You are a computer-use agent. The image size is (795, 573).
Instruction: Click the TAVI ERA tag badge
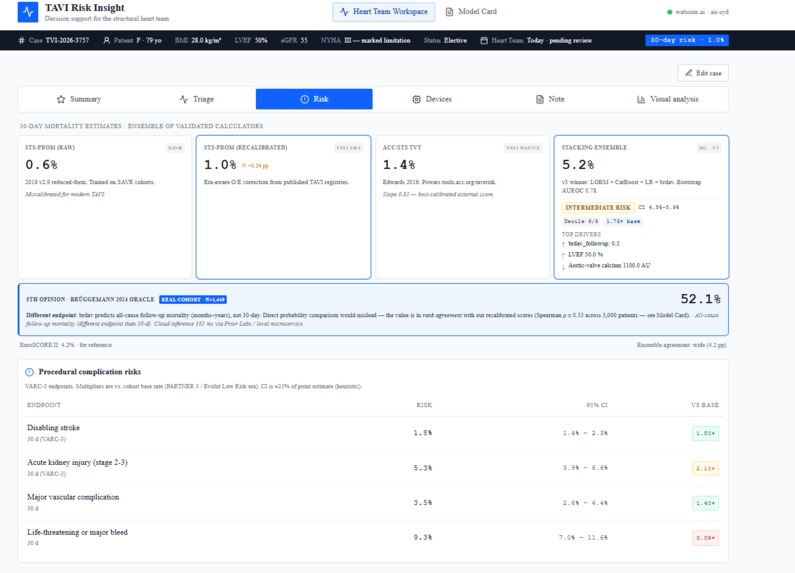tap(349, 148)
